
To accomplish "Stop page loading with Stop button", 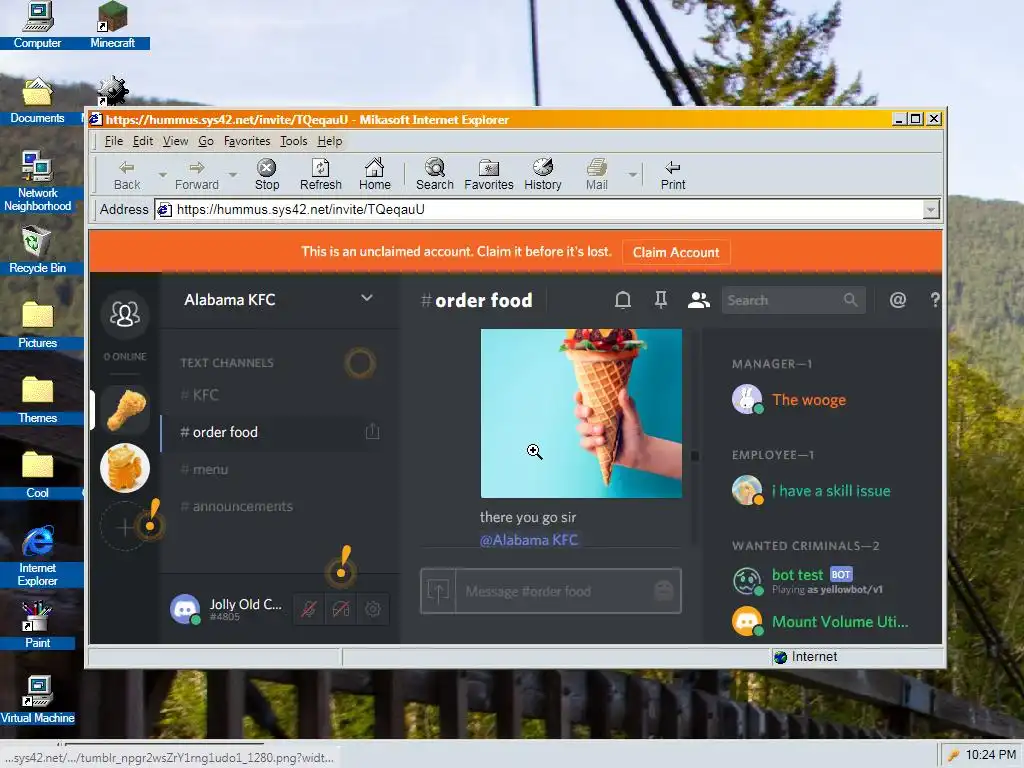I will pos(266,175).
